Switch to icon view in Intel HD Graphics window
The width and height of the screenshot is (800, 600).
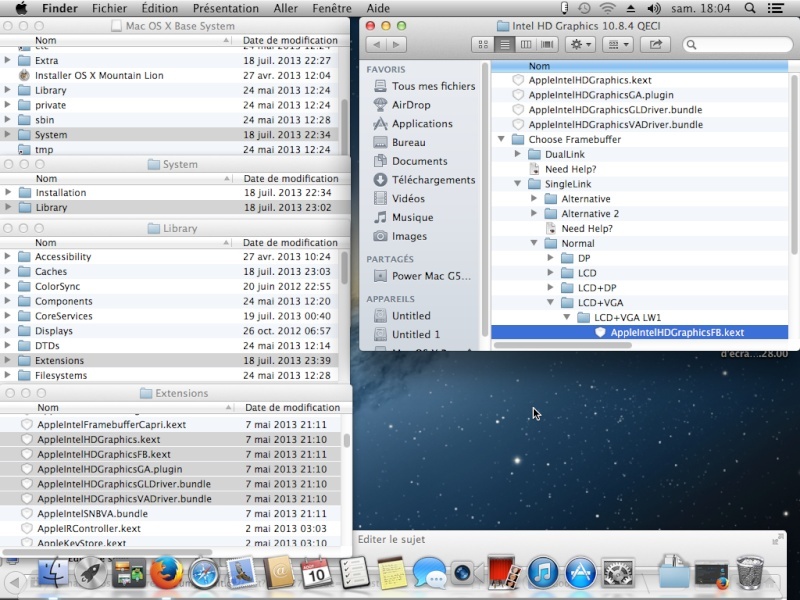pyautogui.click(x=483, y=44)
